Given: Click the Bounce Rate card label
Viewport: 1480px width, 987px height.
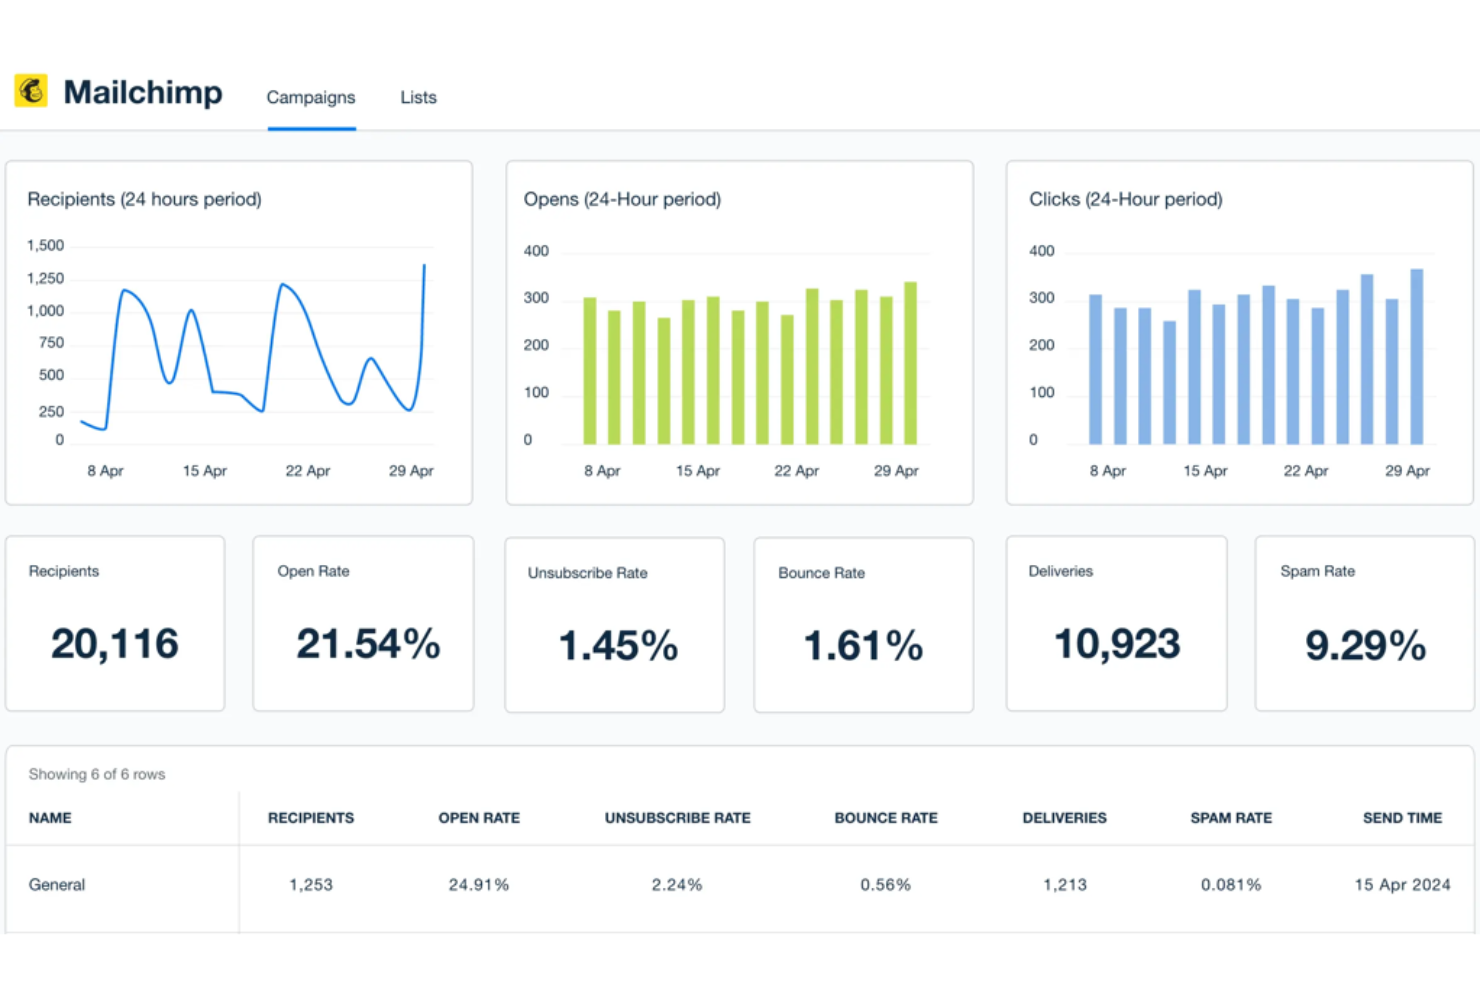Looking at the screenshot, I should point(821,573).
